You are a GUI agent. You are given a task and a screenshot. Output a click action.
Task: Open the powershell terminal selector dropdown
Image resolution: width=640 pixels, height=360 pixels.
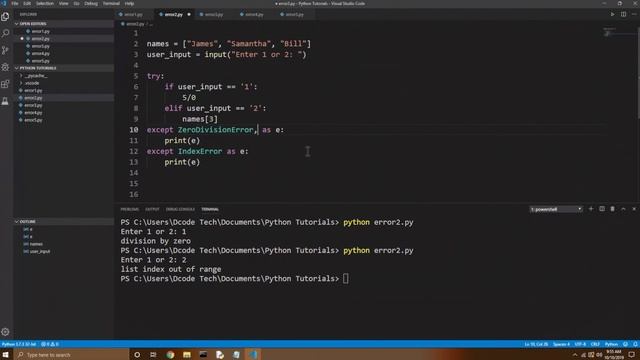556,209
